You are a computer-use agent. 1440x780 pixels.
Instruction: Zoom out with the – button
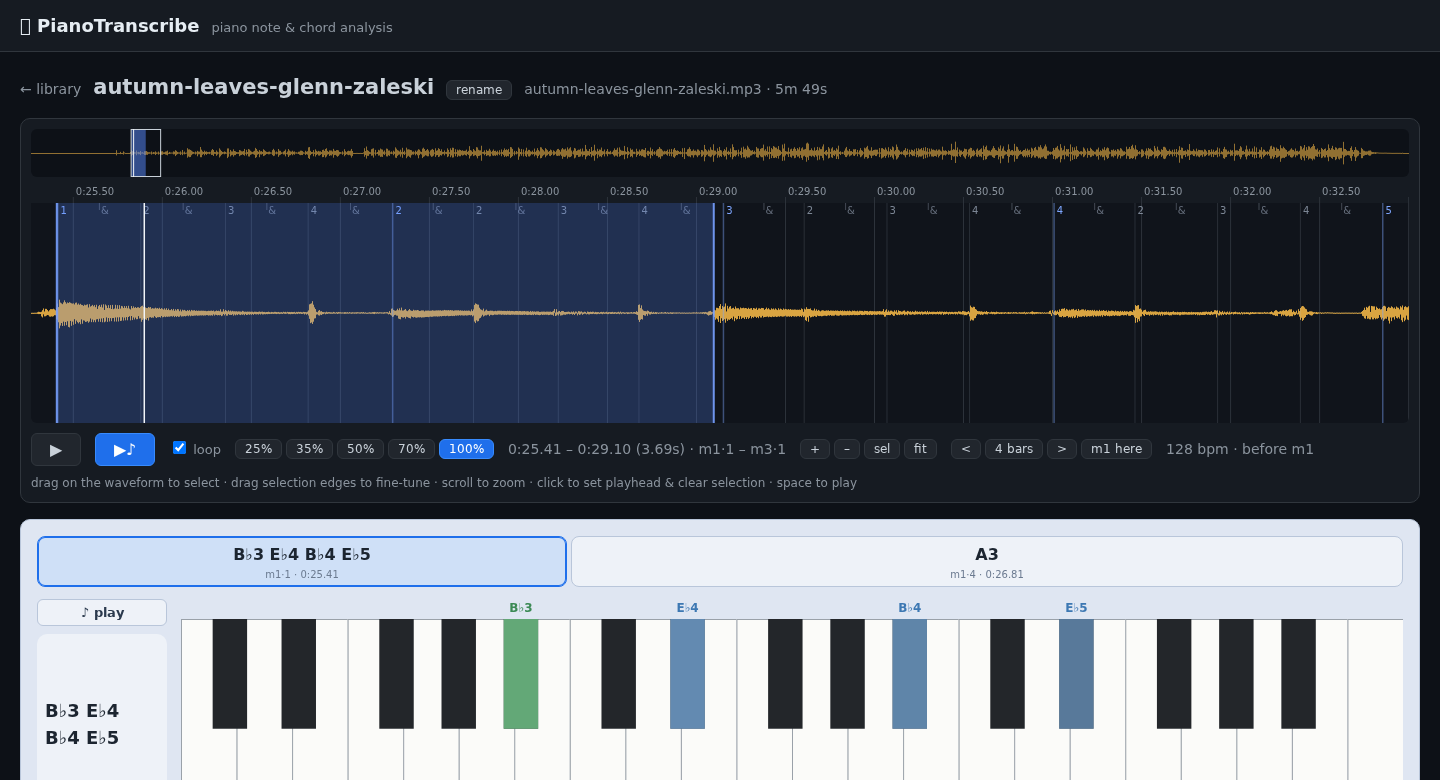[x=847, y=449]
